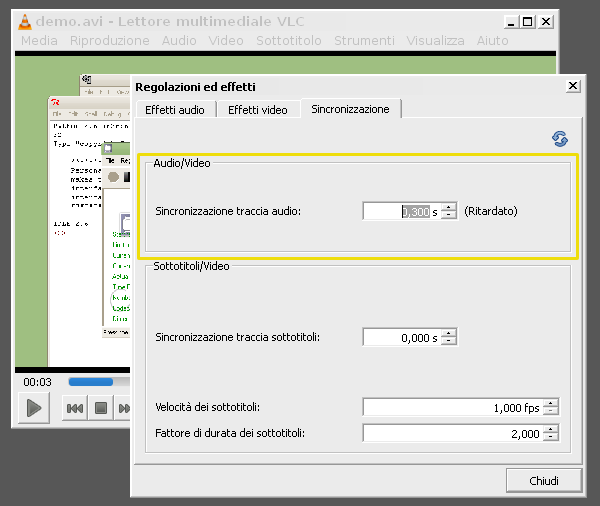Open the Media menu

click(39, 40)
